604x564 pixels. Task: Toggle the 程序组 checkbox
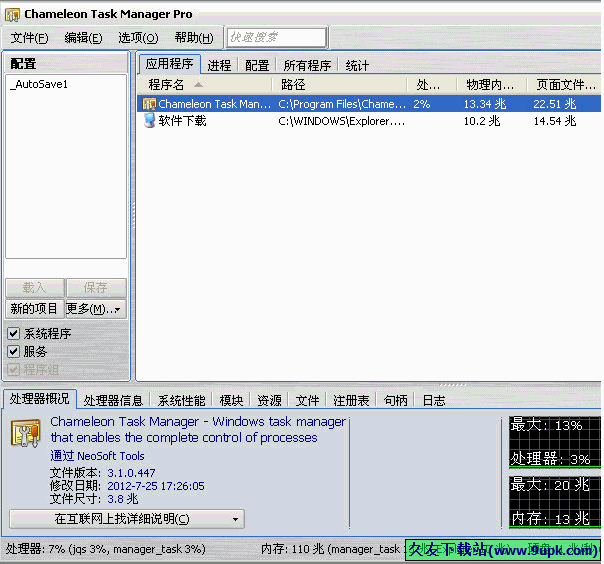(13, 369)
